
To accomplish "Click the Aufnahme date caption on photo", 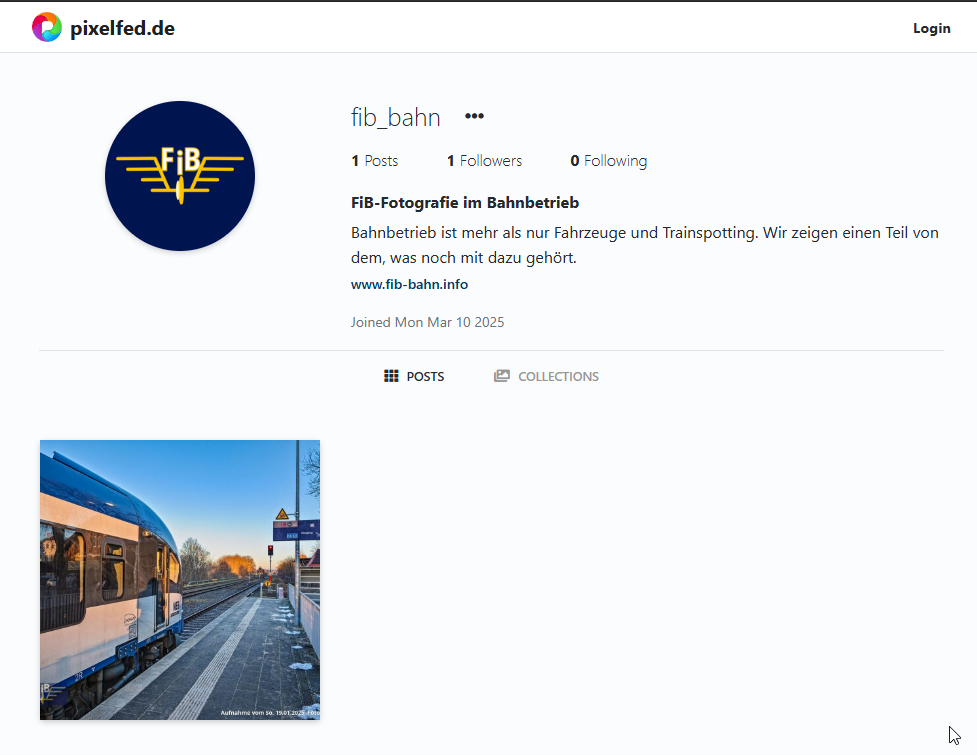I will 269,712.
